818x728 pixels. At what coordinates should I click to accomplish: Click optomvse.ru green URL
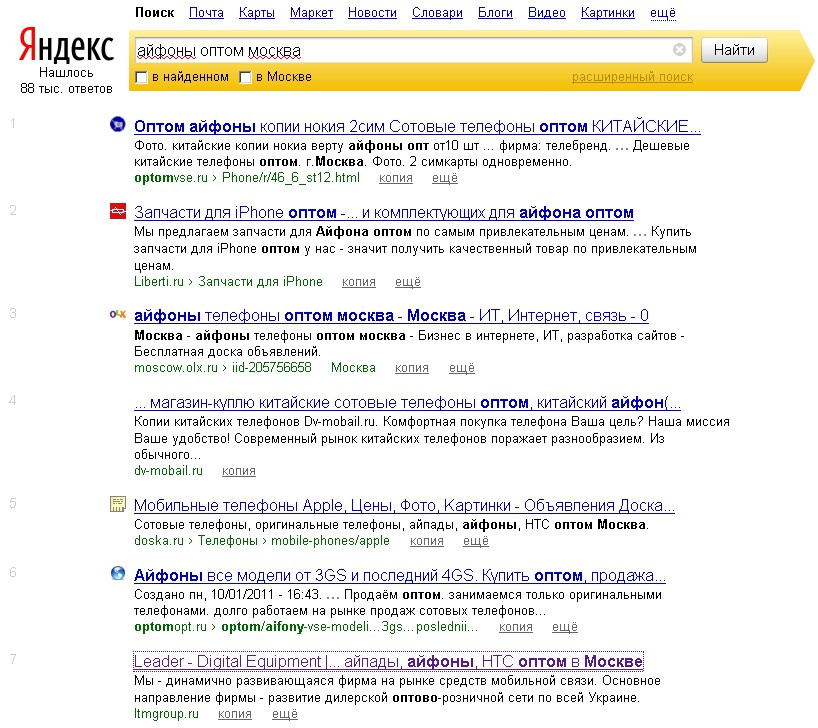click(x=171, y=178)
